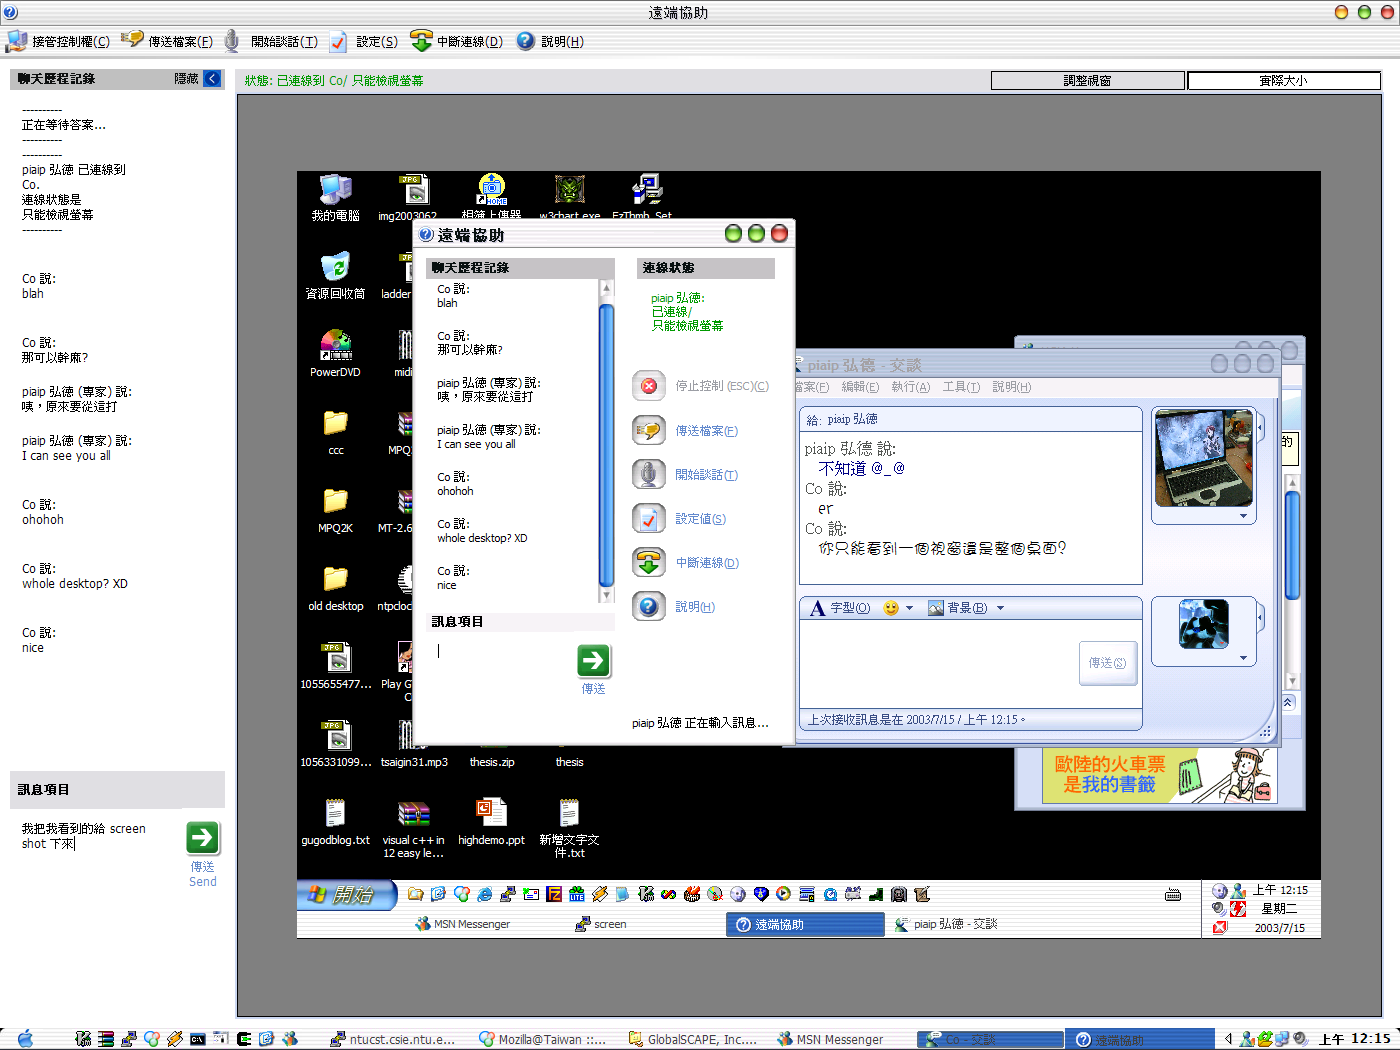Click 字型 font button in MSN chat

(840, 608)
